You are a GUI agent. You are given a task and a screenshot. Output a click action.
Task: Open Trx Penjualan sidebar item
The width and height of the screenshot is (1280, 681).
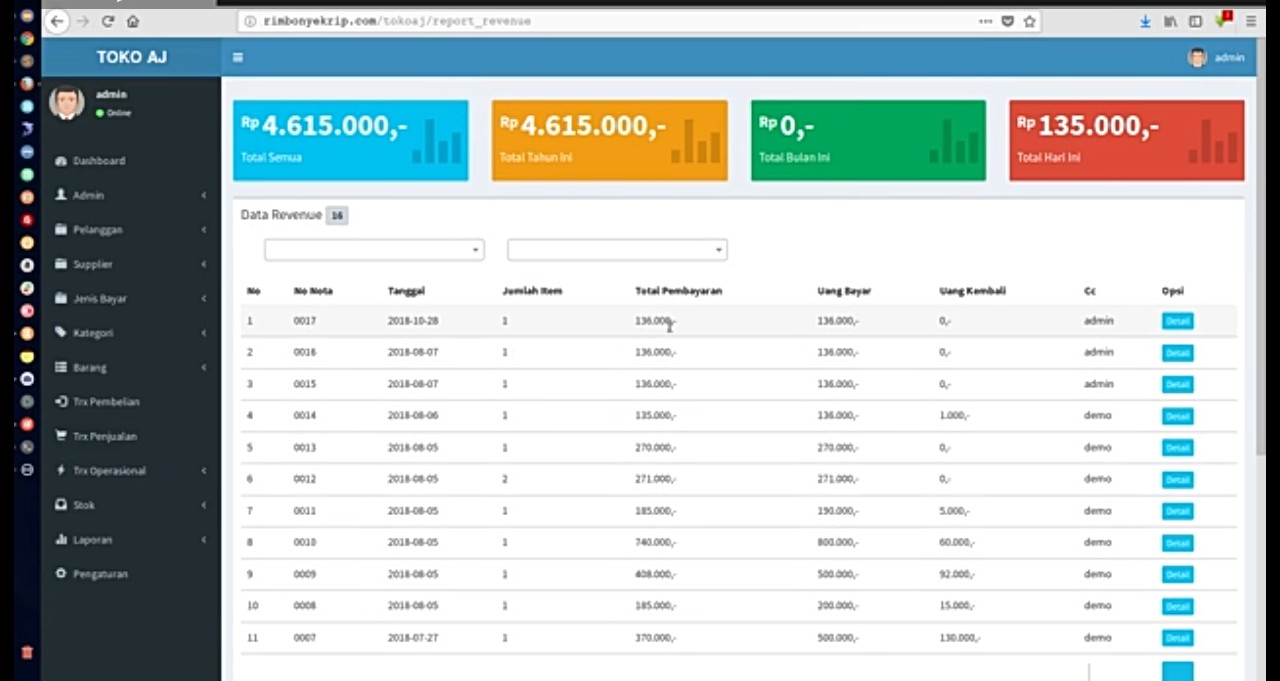click(104, 437)
